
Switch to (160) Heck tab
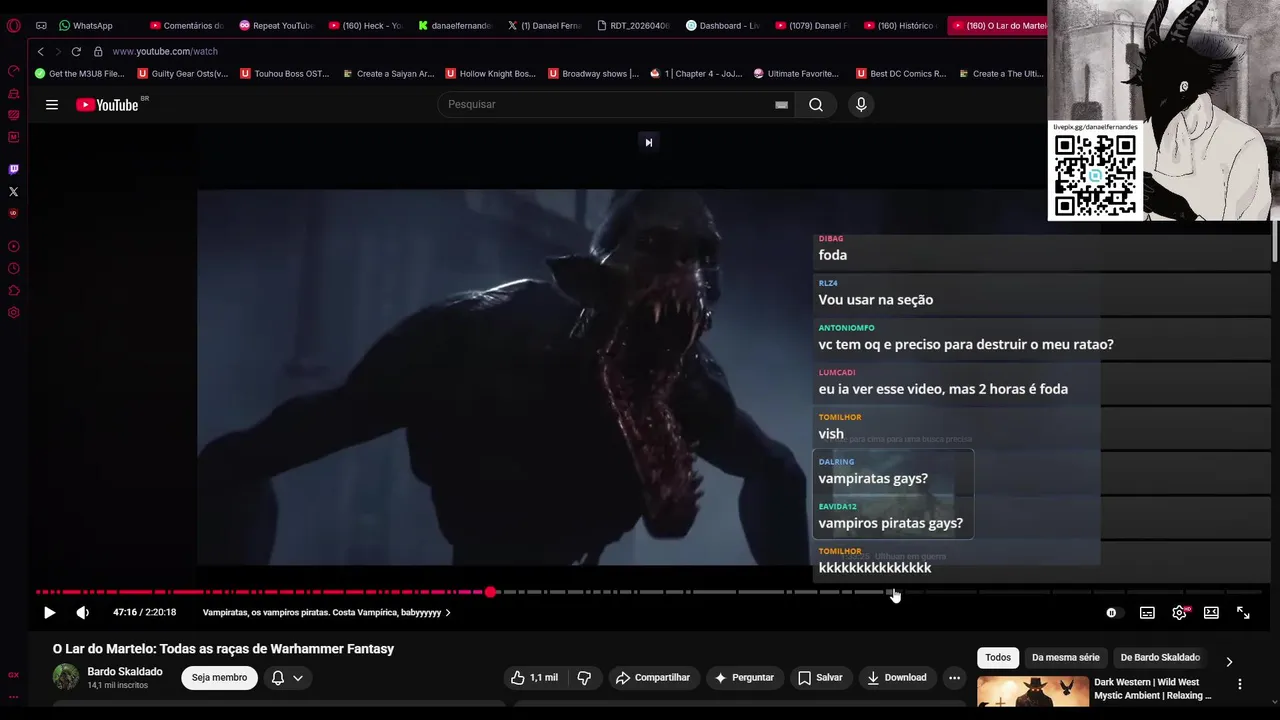coord(366,26)
